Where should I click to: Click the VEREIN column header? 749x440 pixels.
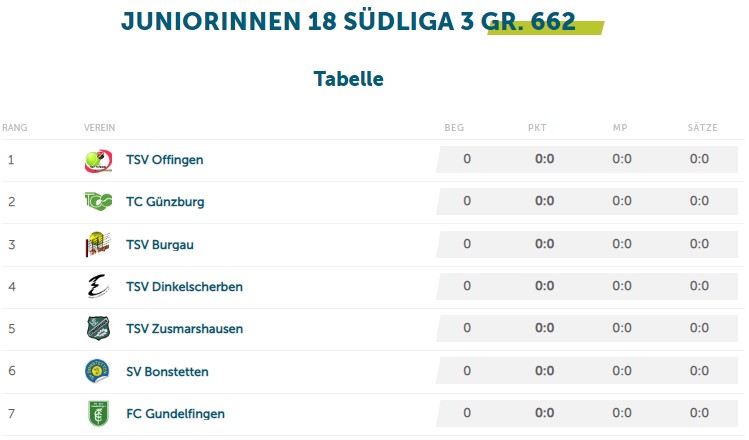[x=99, y=128]
